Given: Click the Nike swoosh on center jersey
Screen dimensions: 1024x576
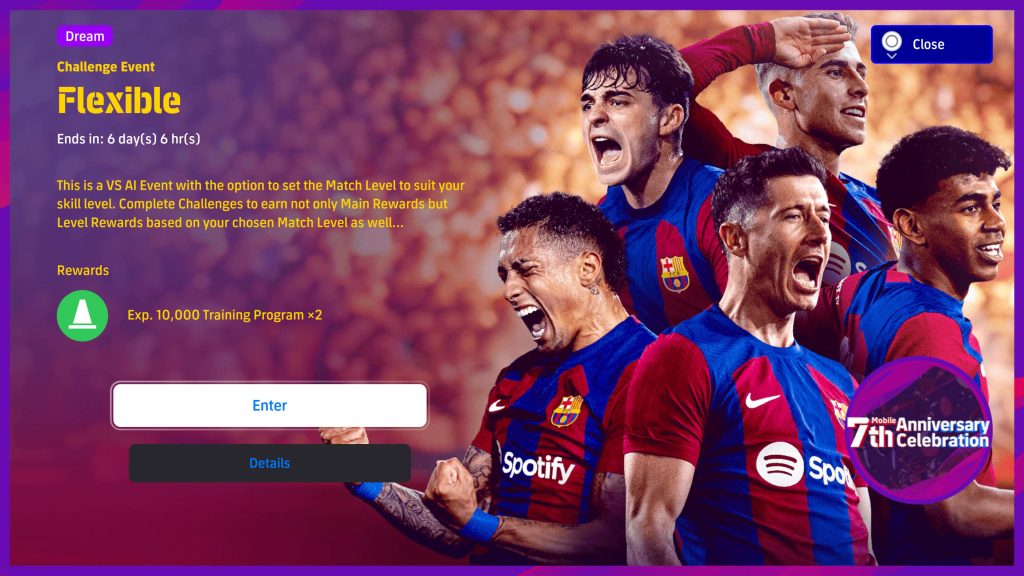Looking at the screenshot, I should (762, 399).
